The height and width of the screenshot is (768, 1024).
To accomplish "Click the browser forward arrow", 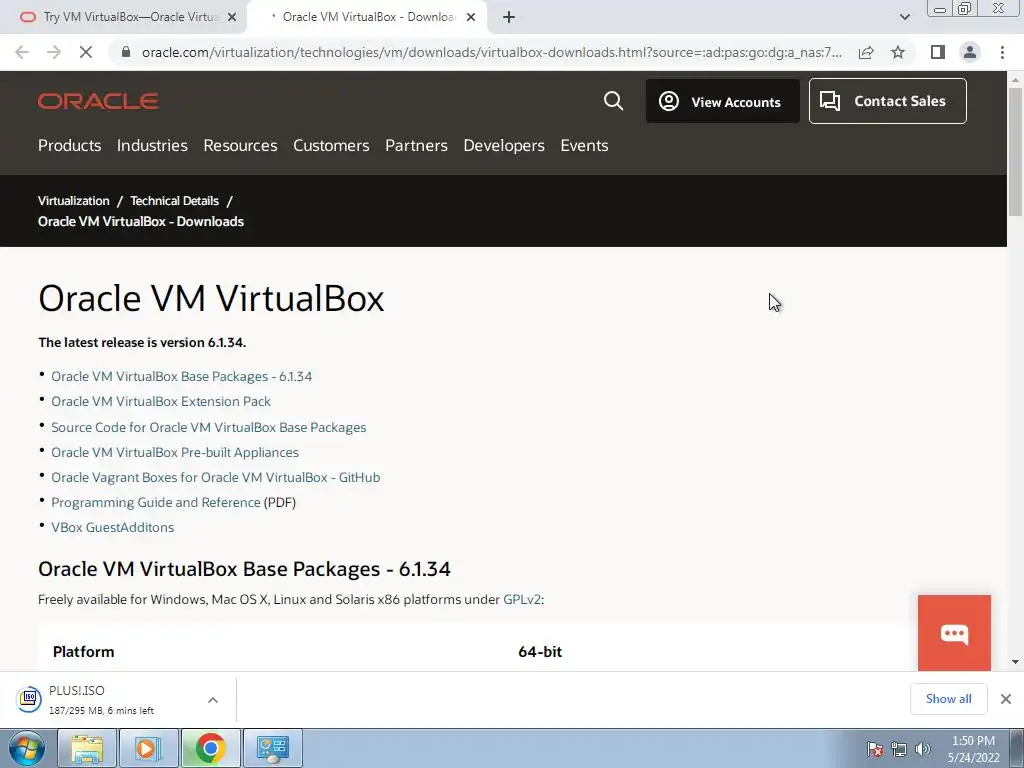I will click(54, 52).
